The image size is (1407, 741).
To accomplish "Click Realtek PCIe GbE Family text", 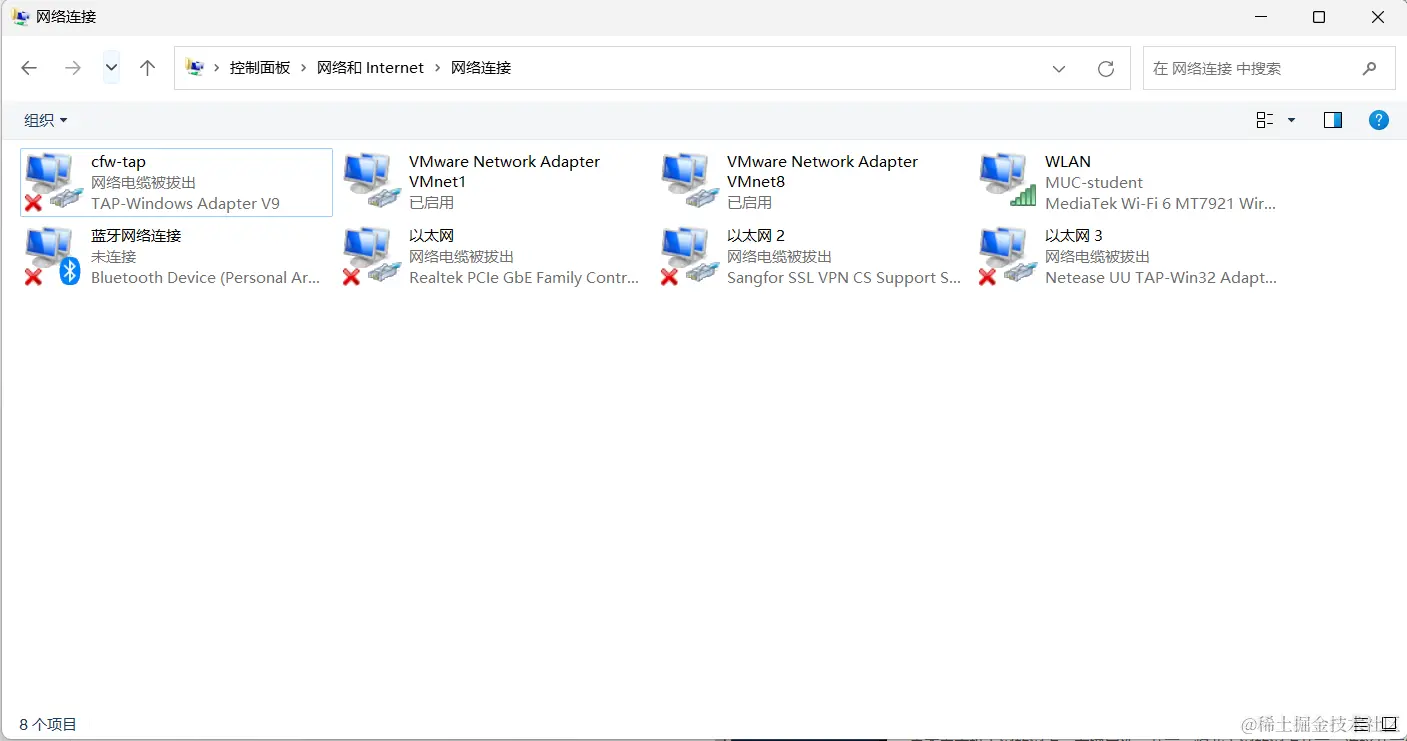I will tap(523, 278).
